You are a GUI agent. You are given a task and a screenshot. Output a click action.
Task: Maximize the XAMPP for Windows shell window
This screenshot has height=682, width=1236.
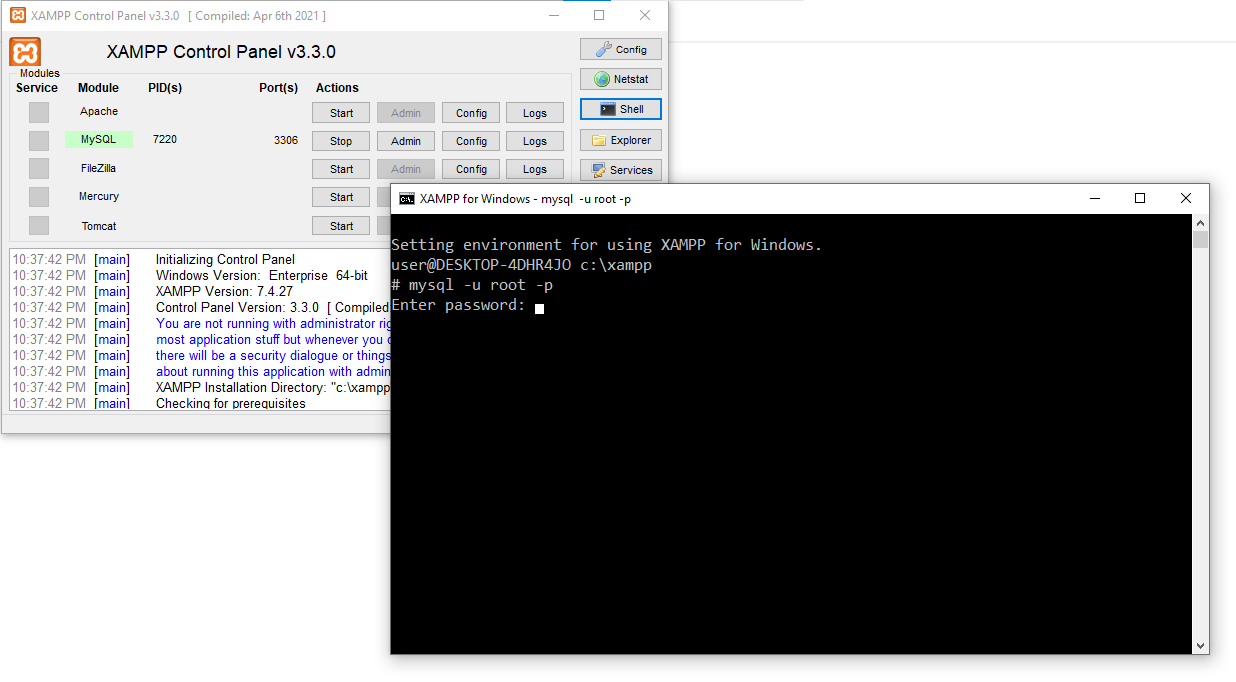[x=1140, y=198]
